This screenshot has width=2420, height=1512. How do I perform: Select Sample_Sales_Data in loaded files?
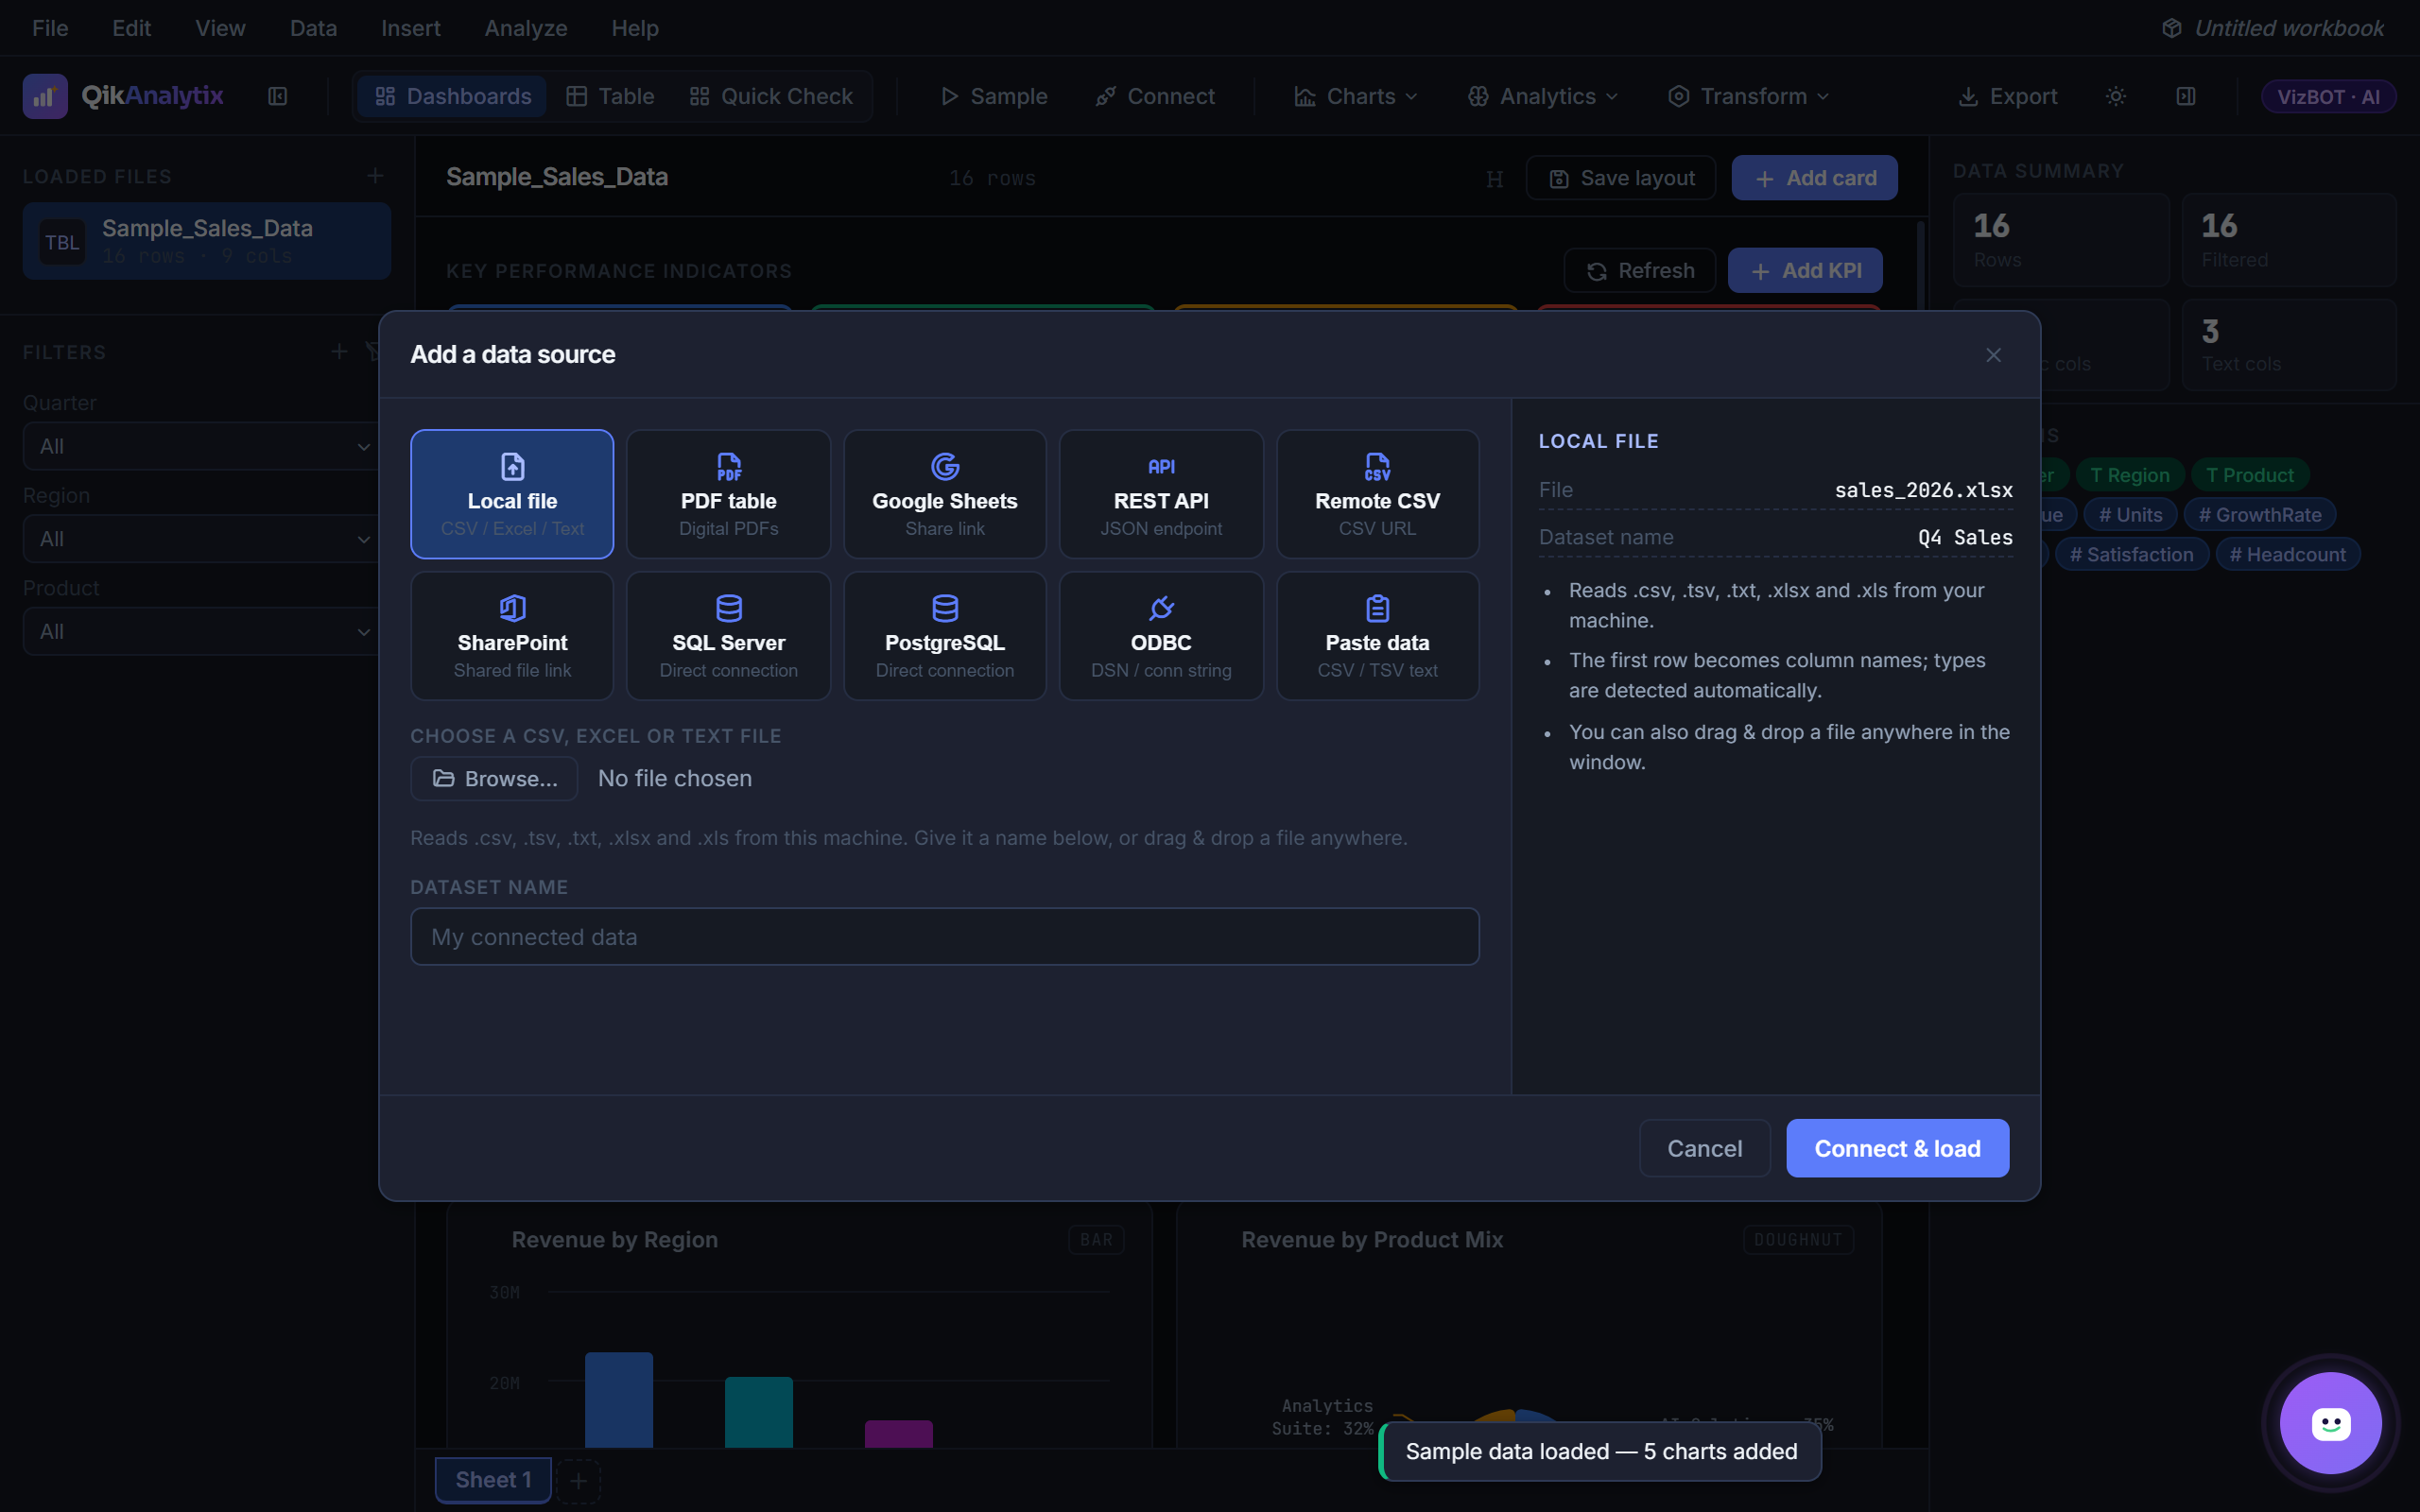[x=207, y=241]
